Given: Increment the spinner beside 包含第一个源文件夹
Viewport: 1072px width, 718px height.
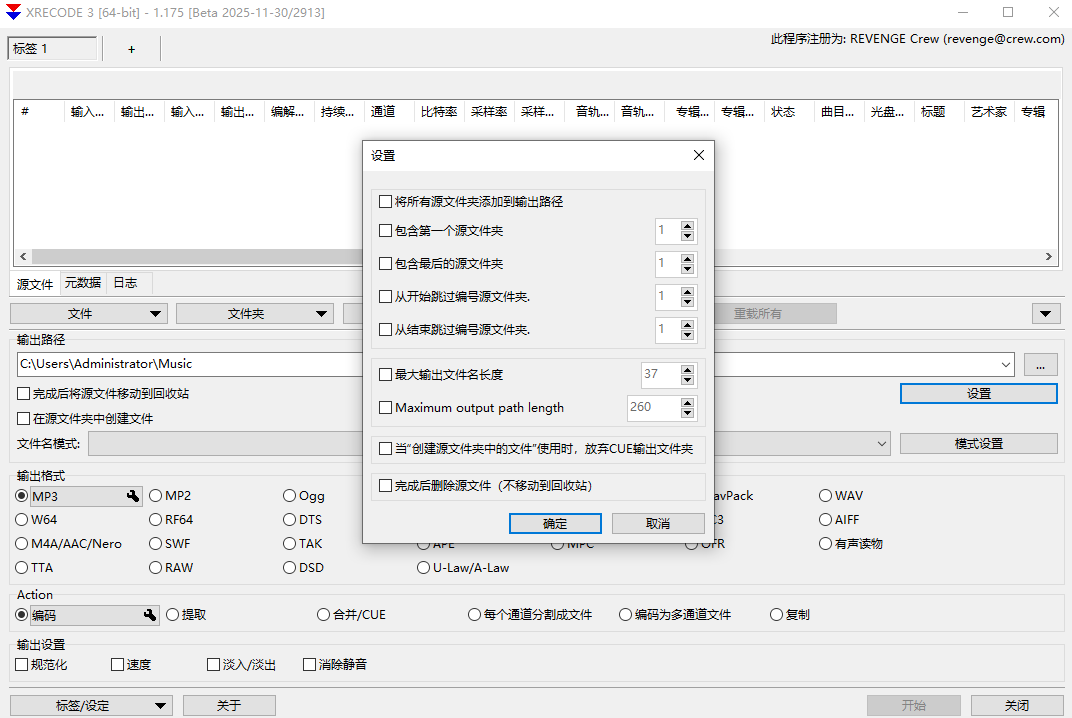Looking at the screenshot, I should coord(686,226).
